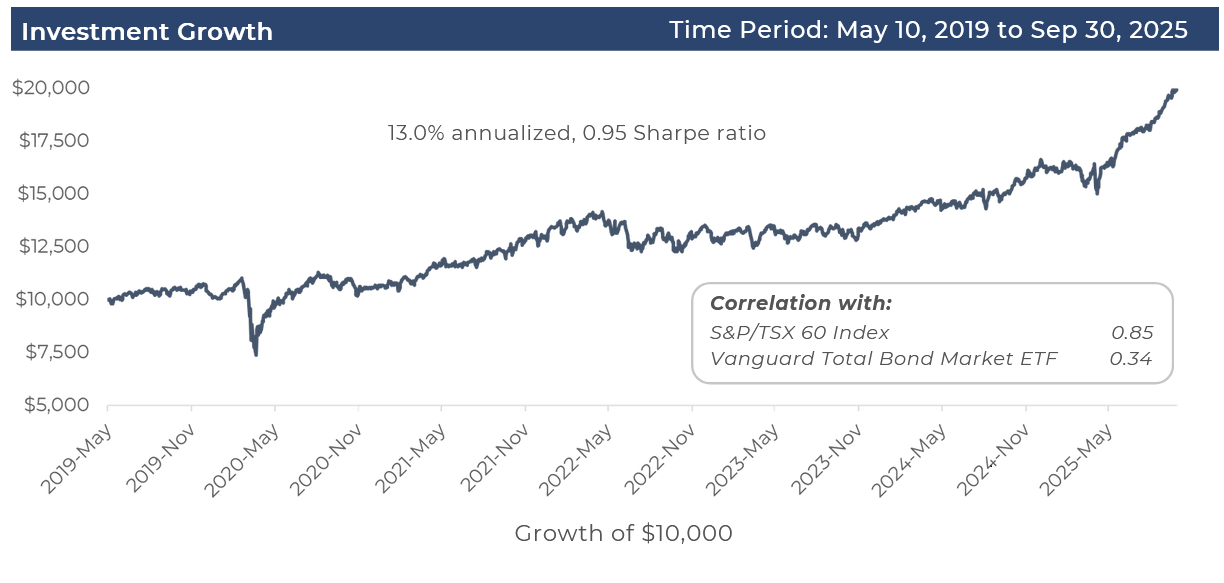This screenshot has height=583, width=1224.
Task: Click the Time Period date range header
Action: (928, 30)
